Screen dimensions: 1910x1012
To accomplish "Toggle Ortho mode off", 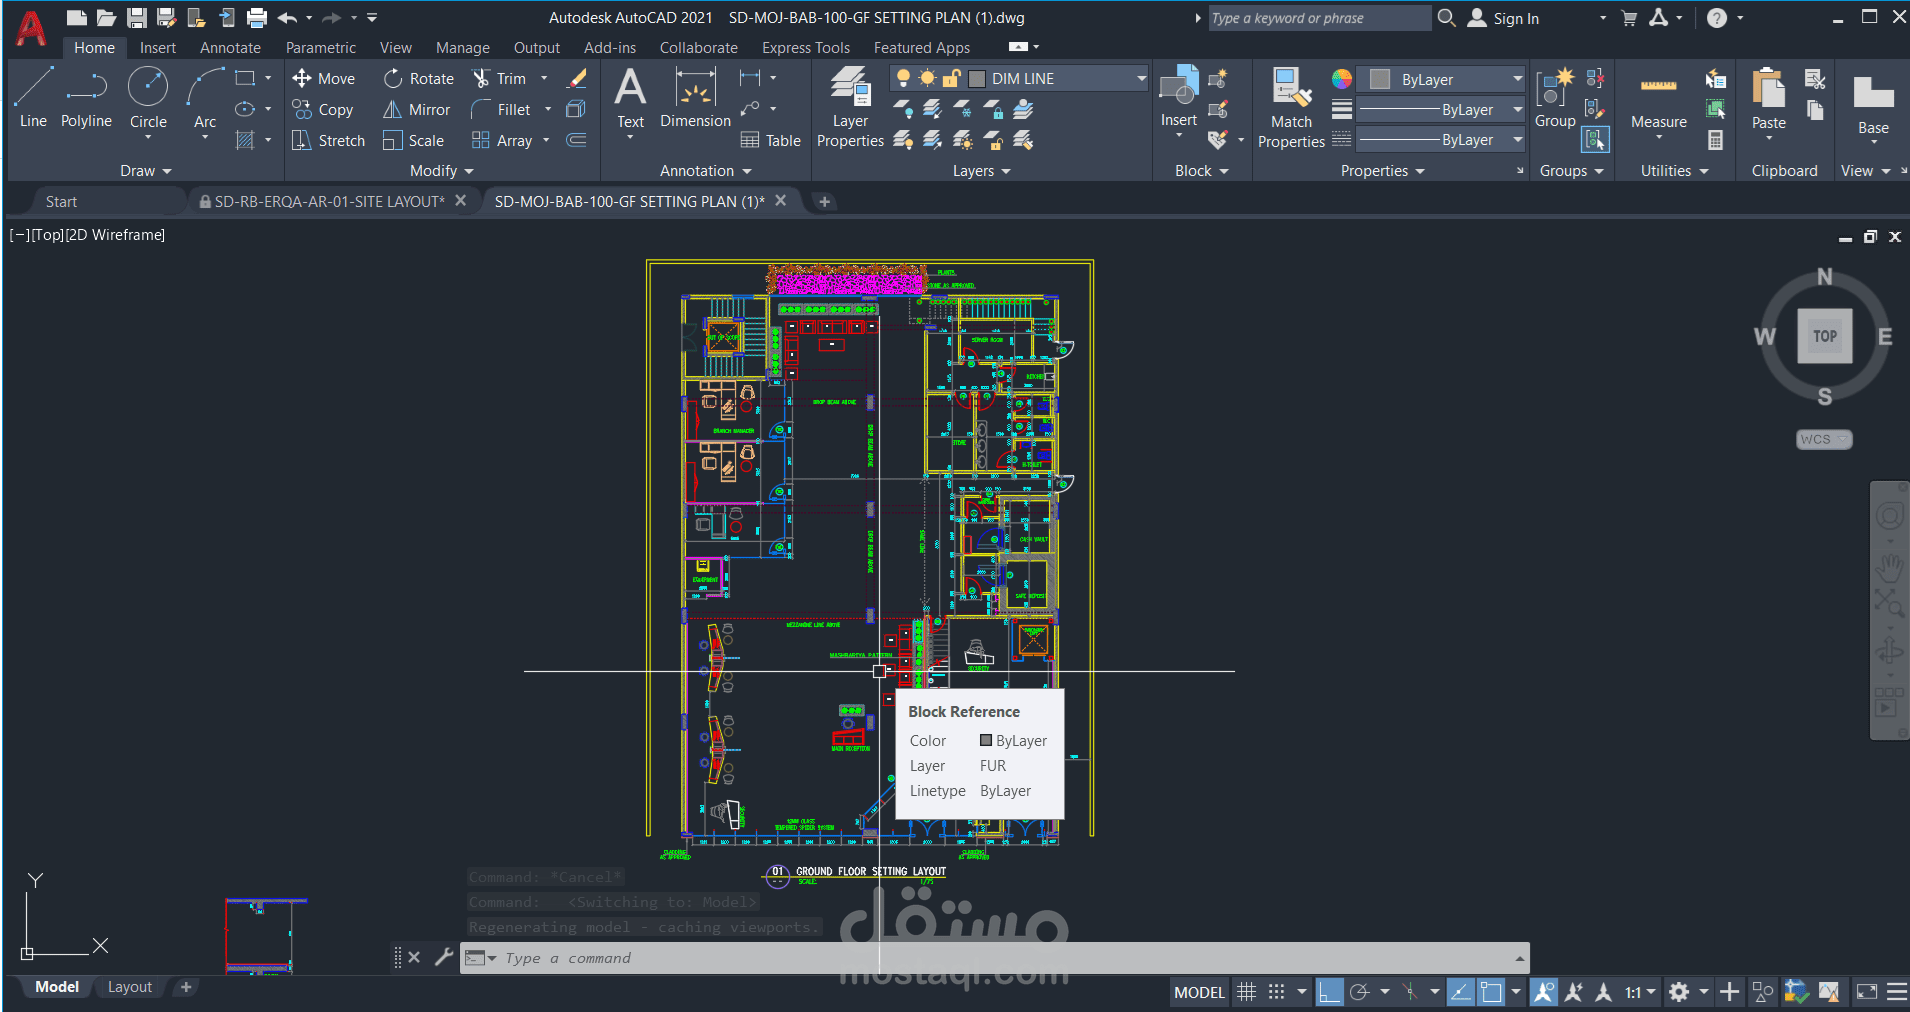I will pyautogui.click(x=1329, y=992).
